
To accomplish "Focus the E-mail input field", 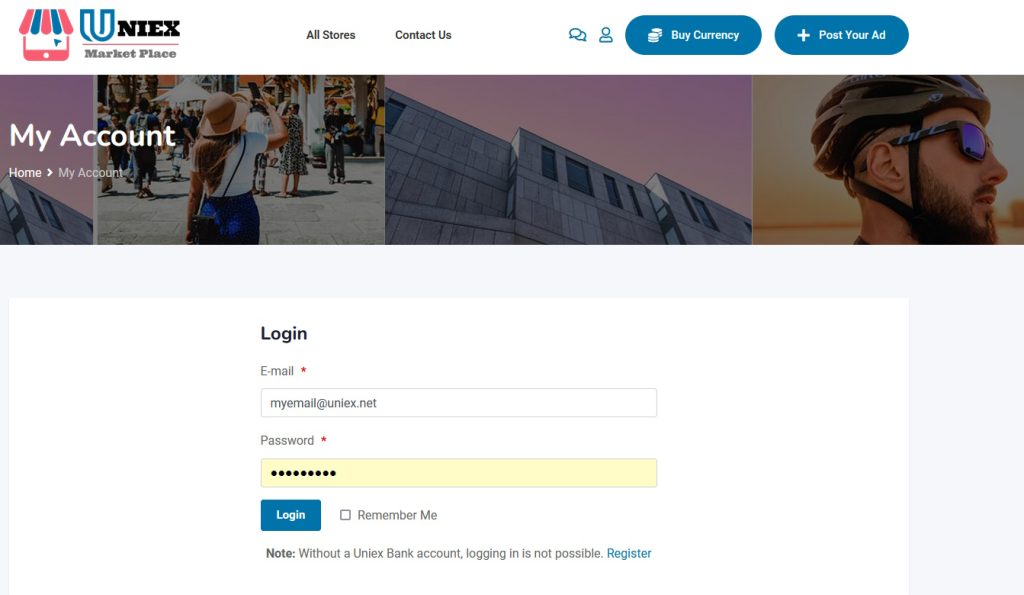I will coord(458,403).
